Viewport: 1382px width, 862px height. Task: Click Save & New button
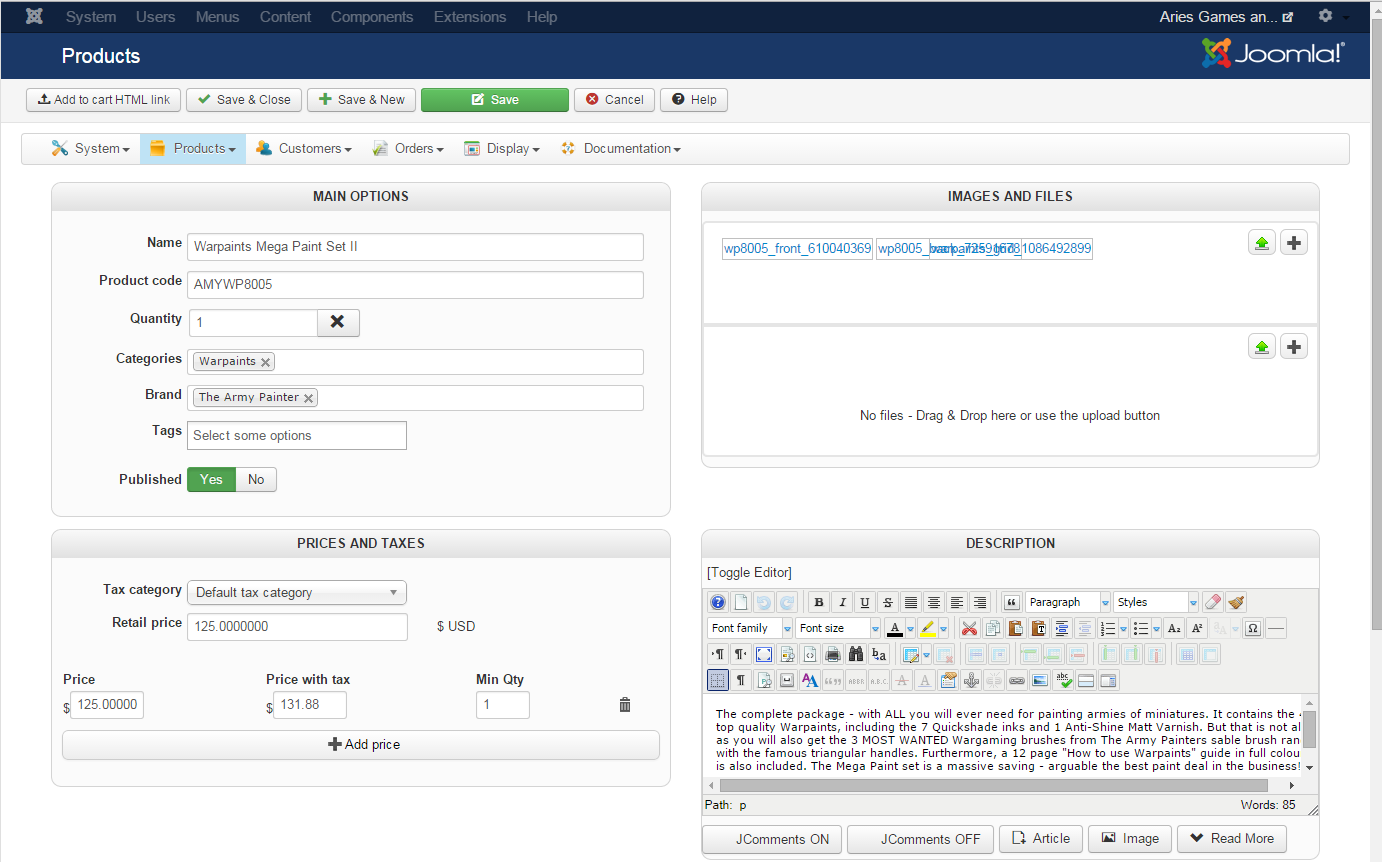pos(362,100)
